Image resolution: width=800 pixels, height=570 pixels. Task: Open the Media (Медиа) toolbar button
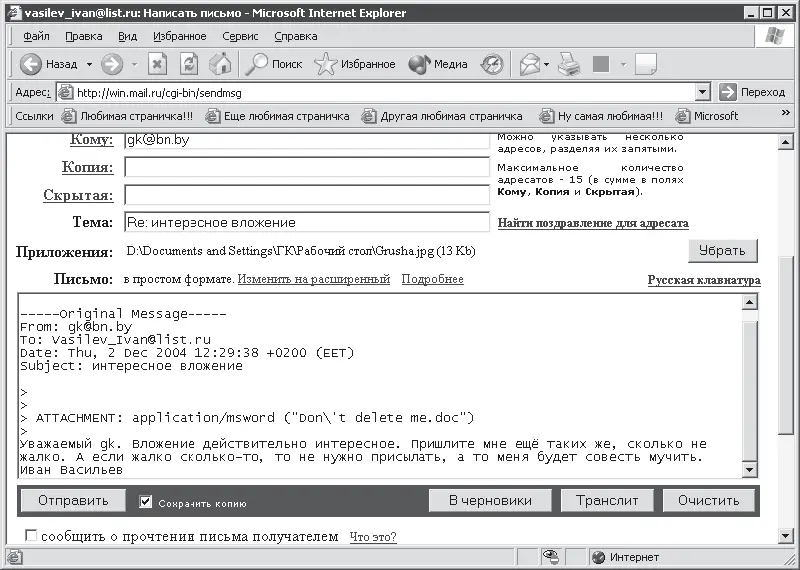point(438,64)
